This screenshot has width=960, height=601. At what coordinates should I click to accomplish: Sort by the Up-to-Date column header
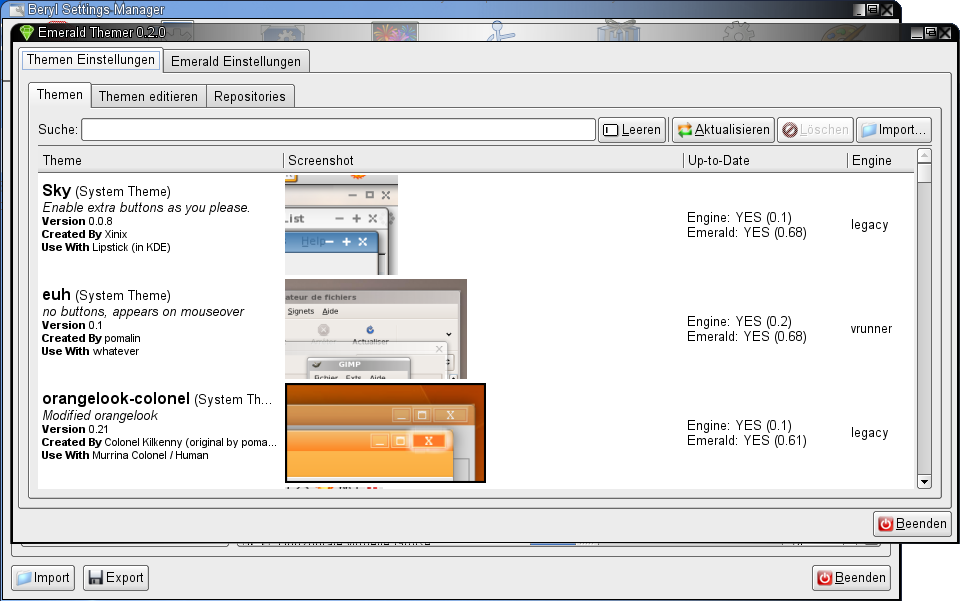(x=765, y=160)
